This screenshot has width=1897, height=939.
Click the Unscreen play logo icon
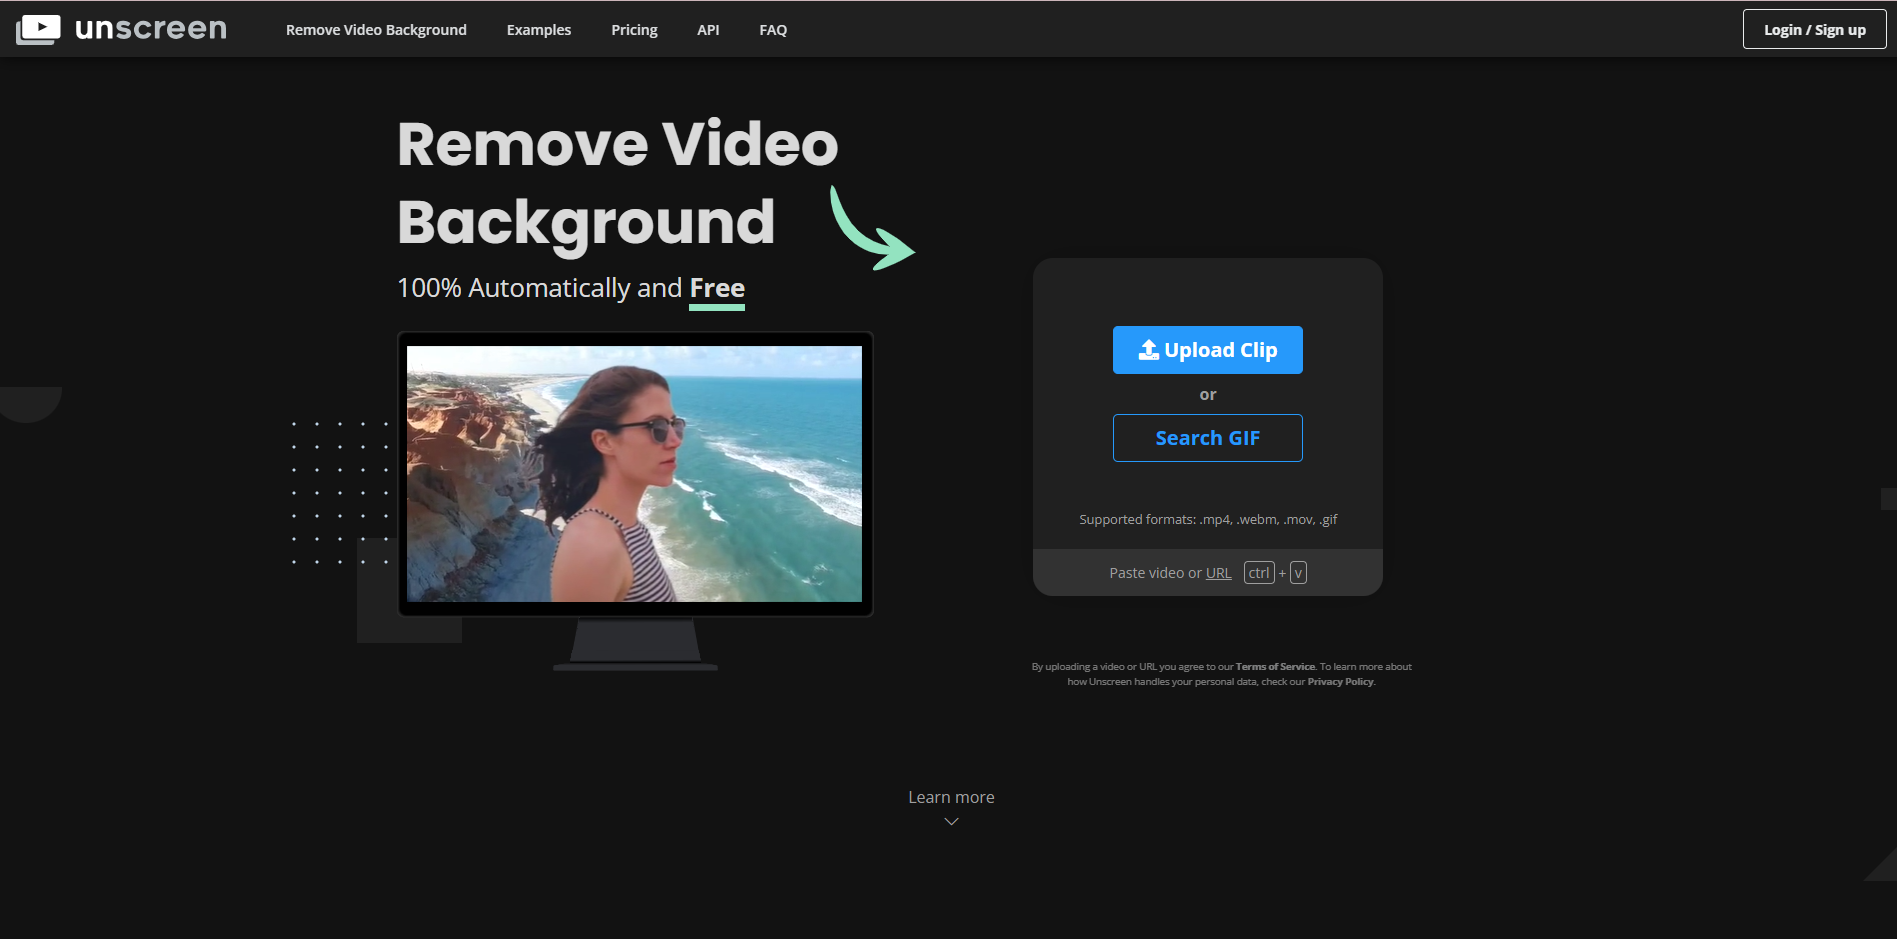(x=38, y=29)
